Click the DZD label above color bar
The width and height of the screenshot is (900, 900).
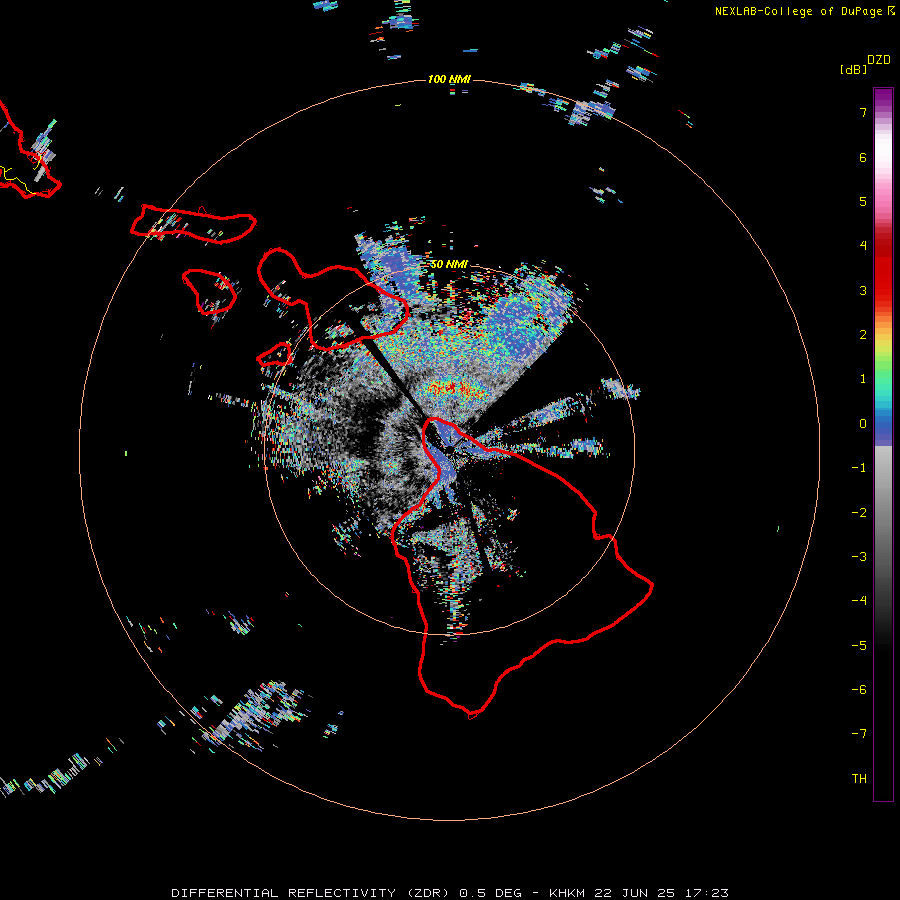coord(879,60)
